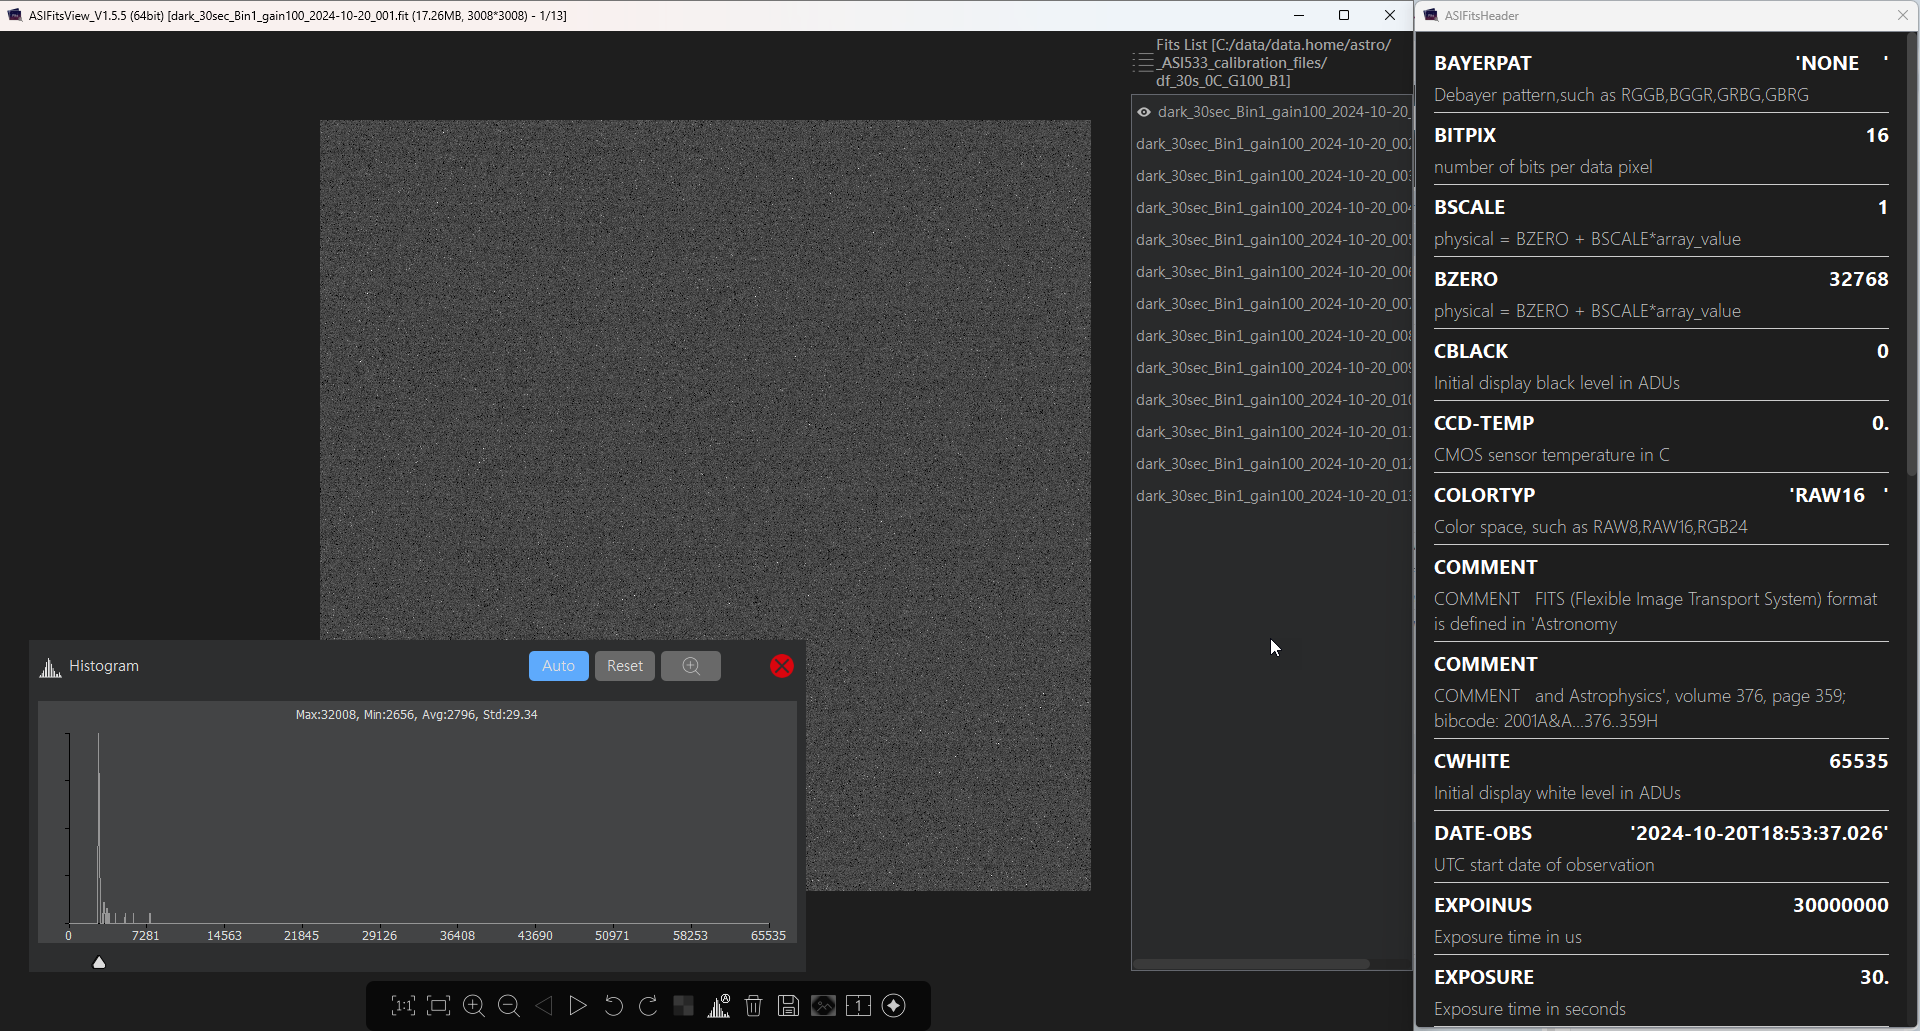The width and height of the screenshot is (1920, 1031).
Task: Rotate image clockwise
Action: click(x=648, y=1006)
